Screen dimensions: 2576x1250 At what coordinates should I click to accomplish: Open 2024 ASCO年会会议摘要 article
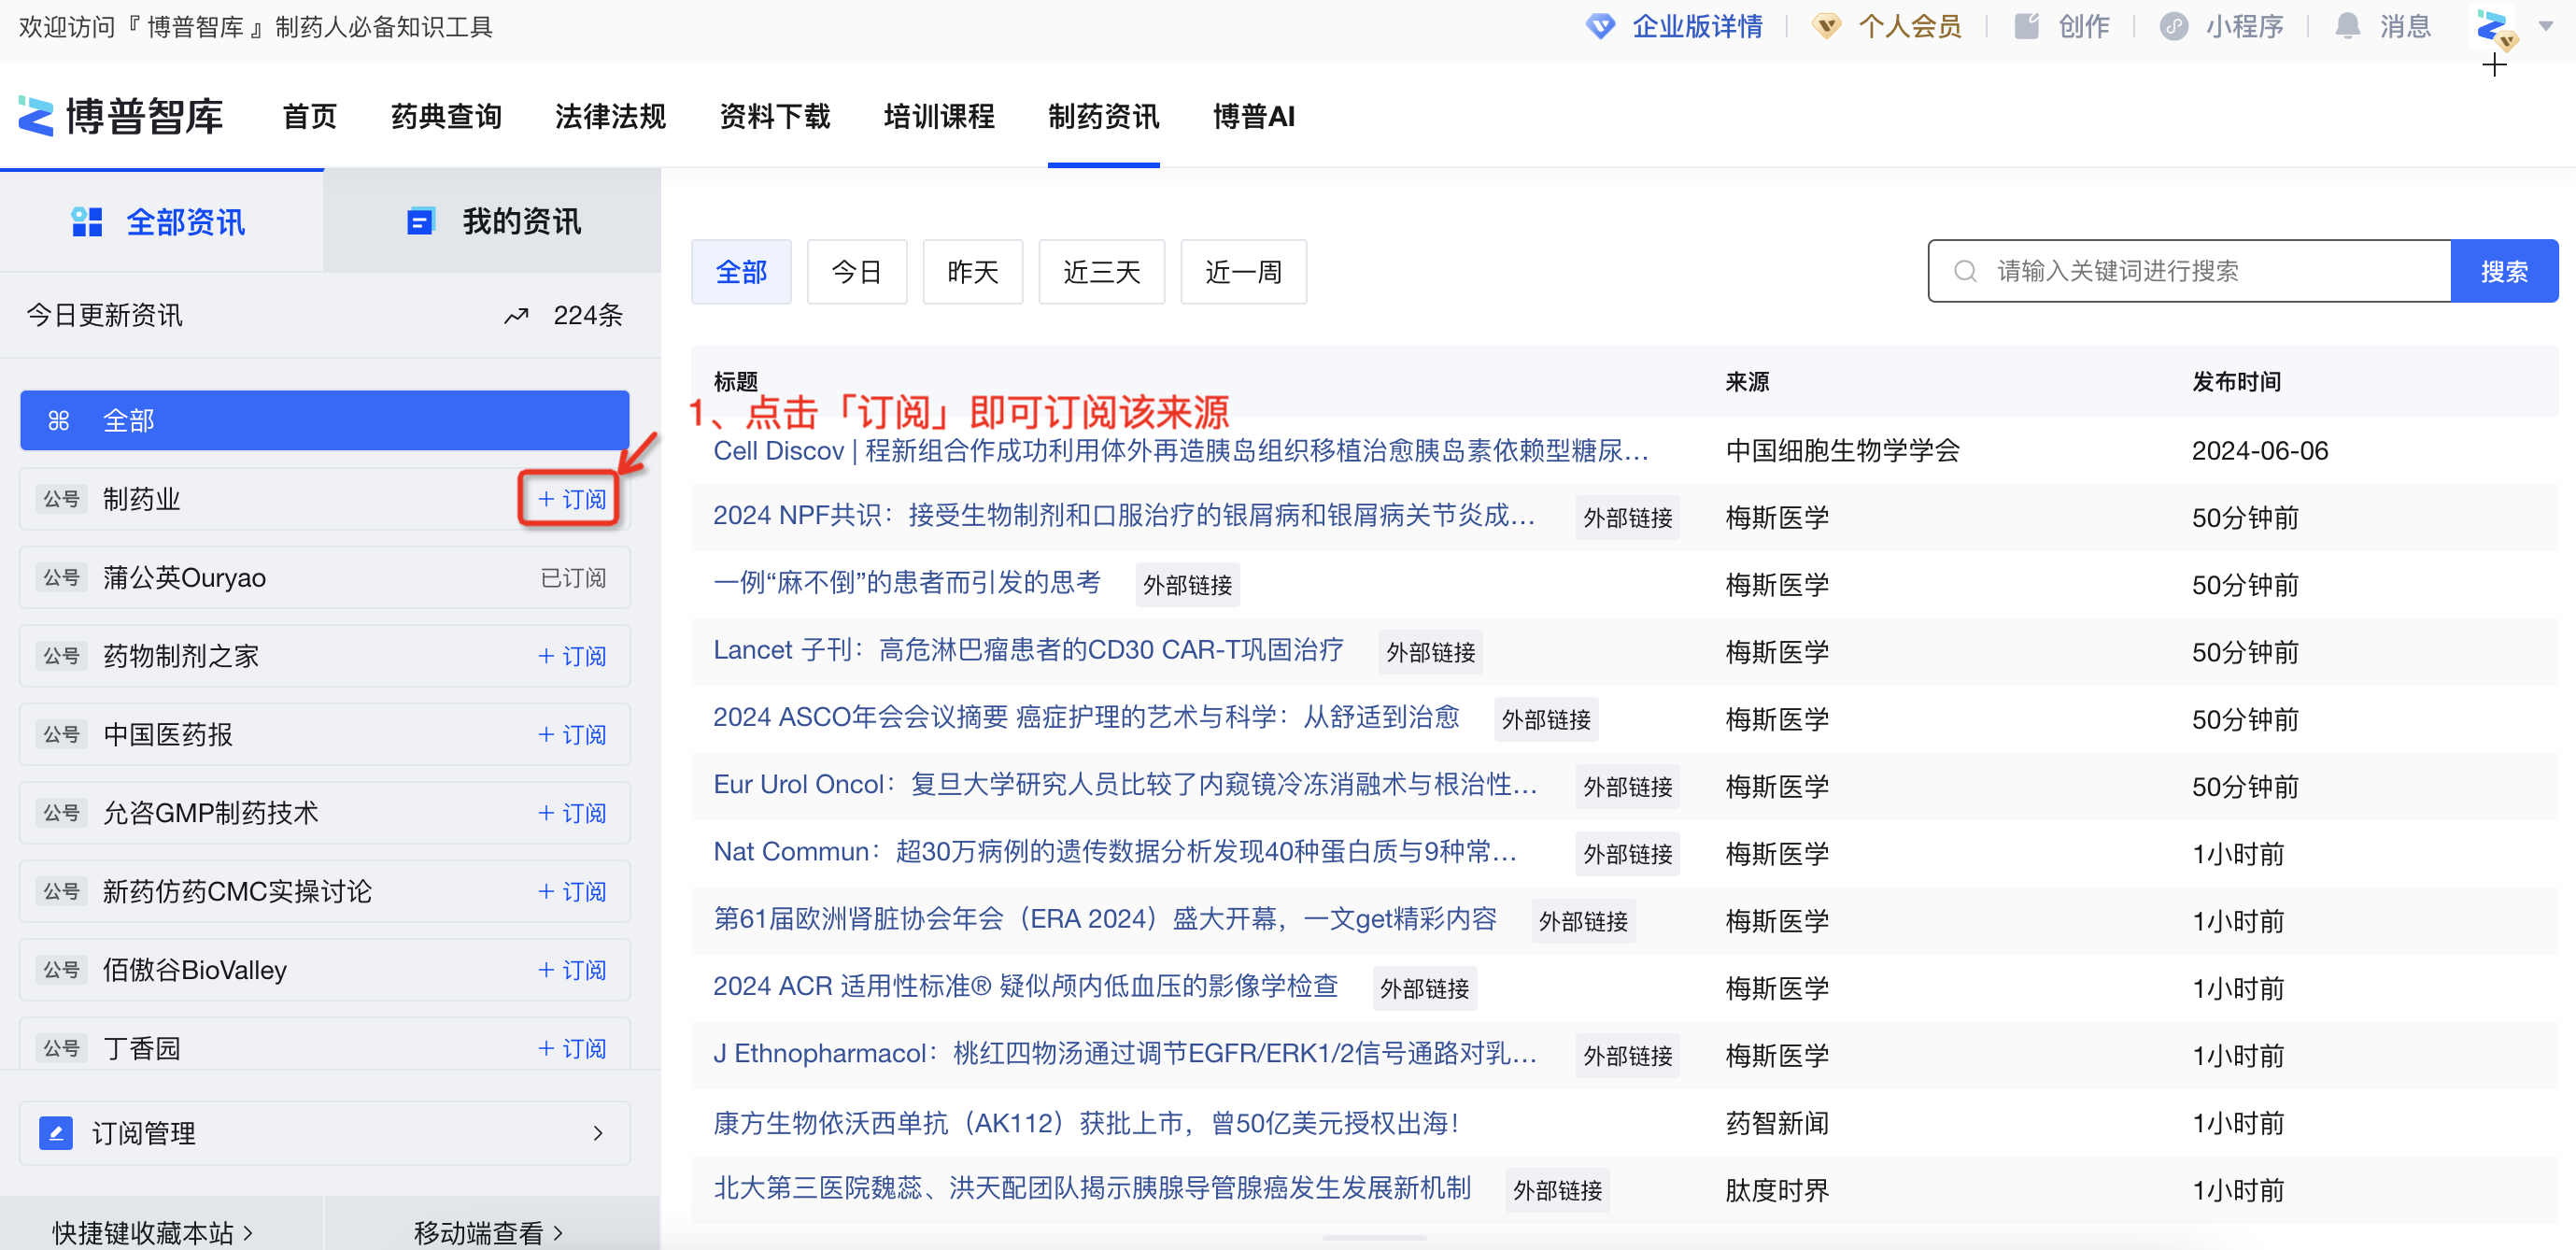point(1086,717)
